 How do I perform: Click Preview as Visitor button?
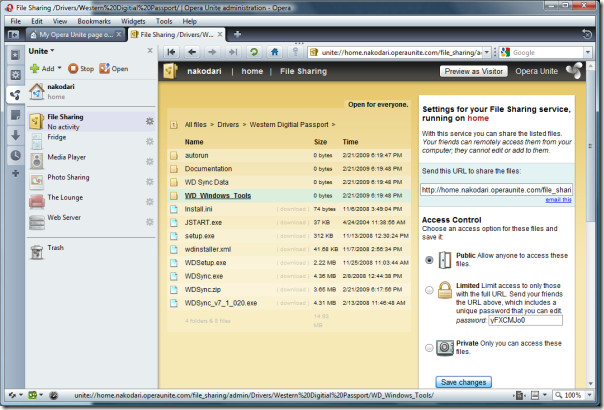point(473,71)
